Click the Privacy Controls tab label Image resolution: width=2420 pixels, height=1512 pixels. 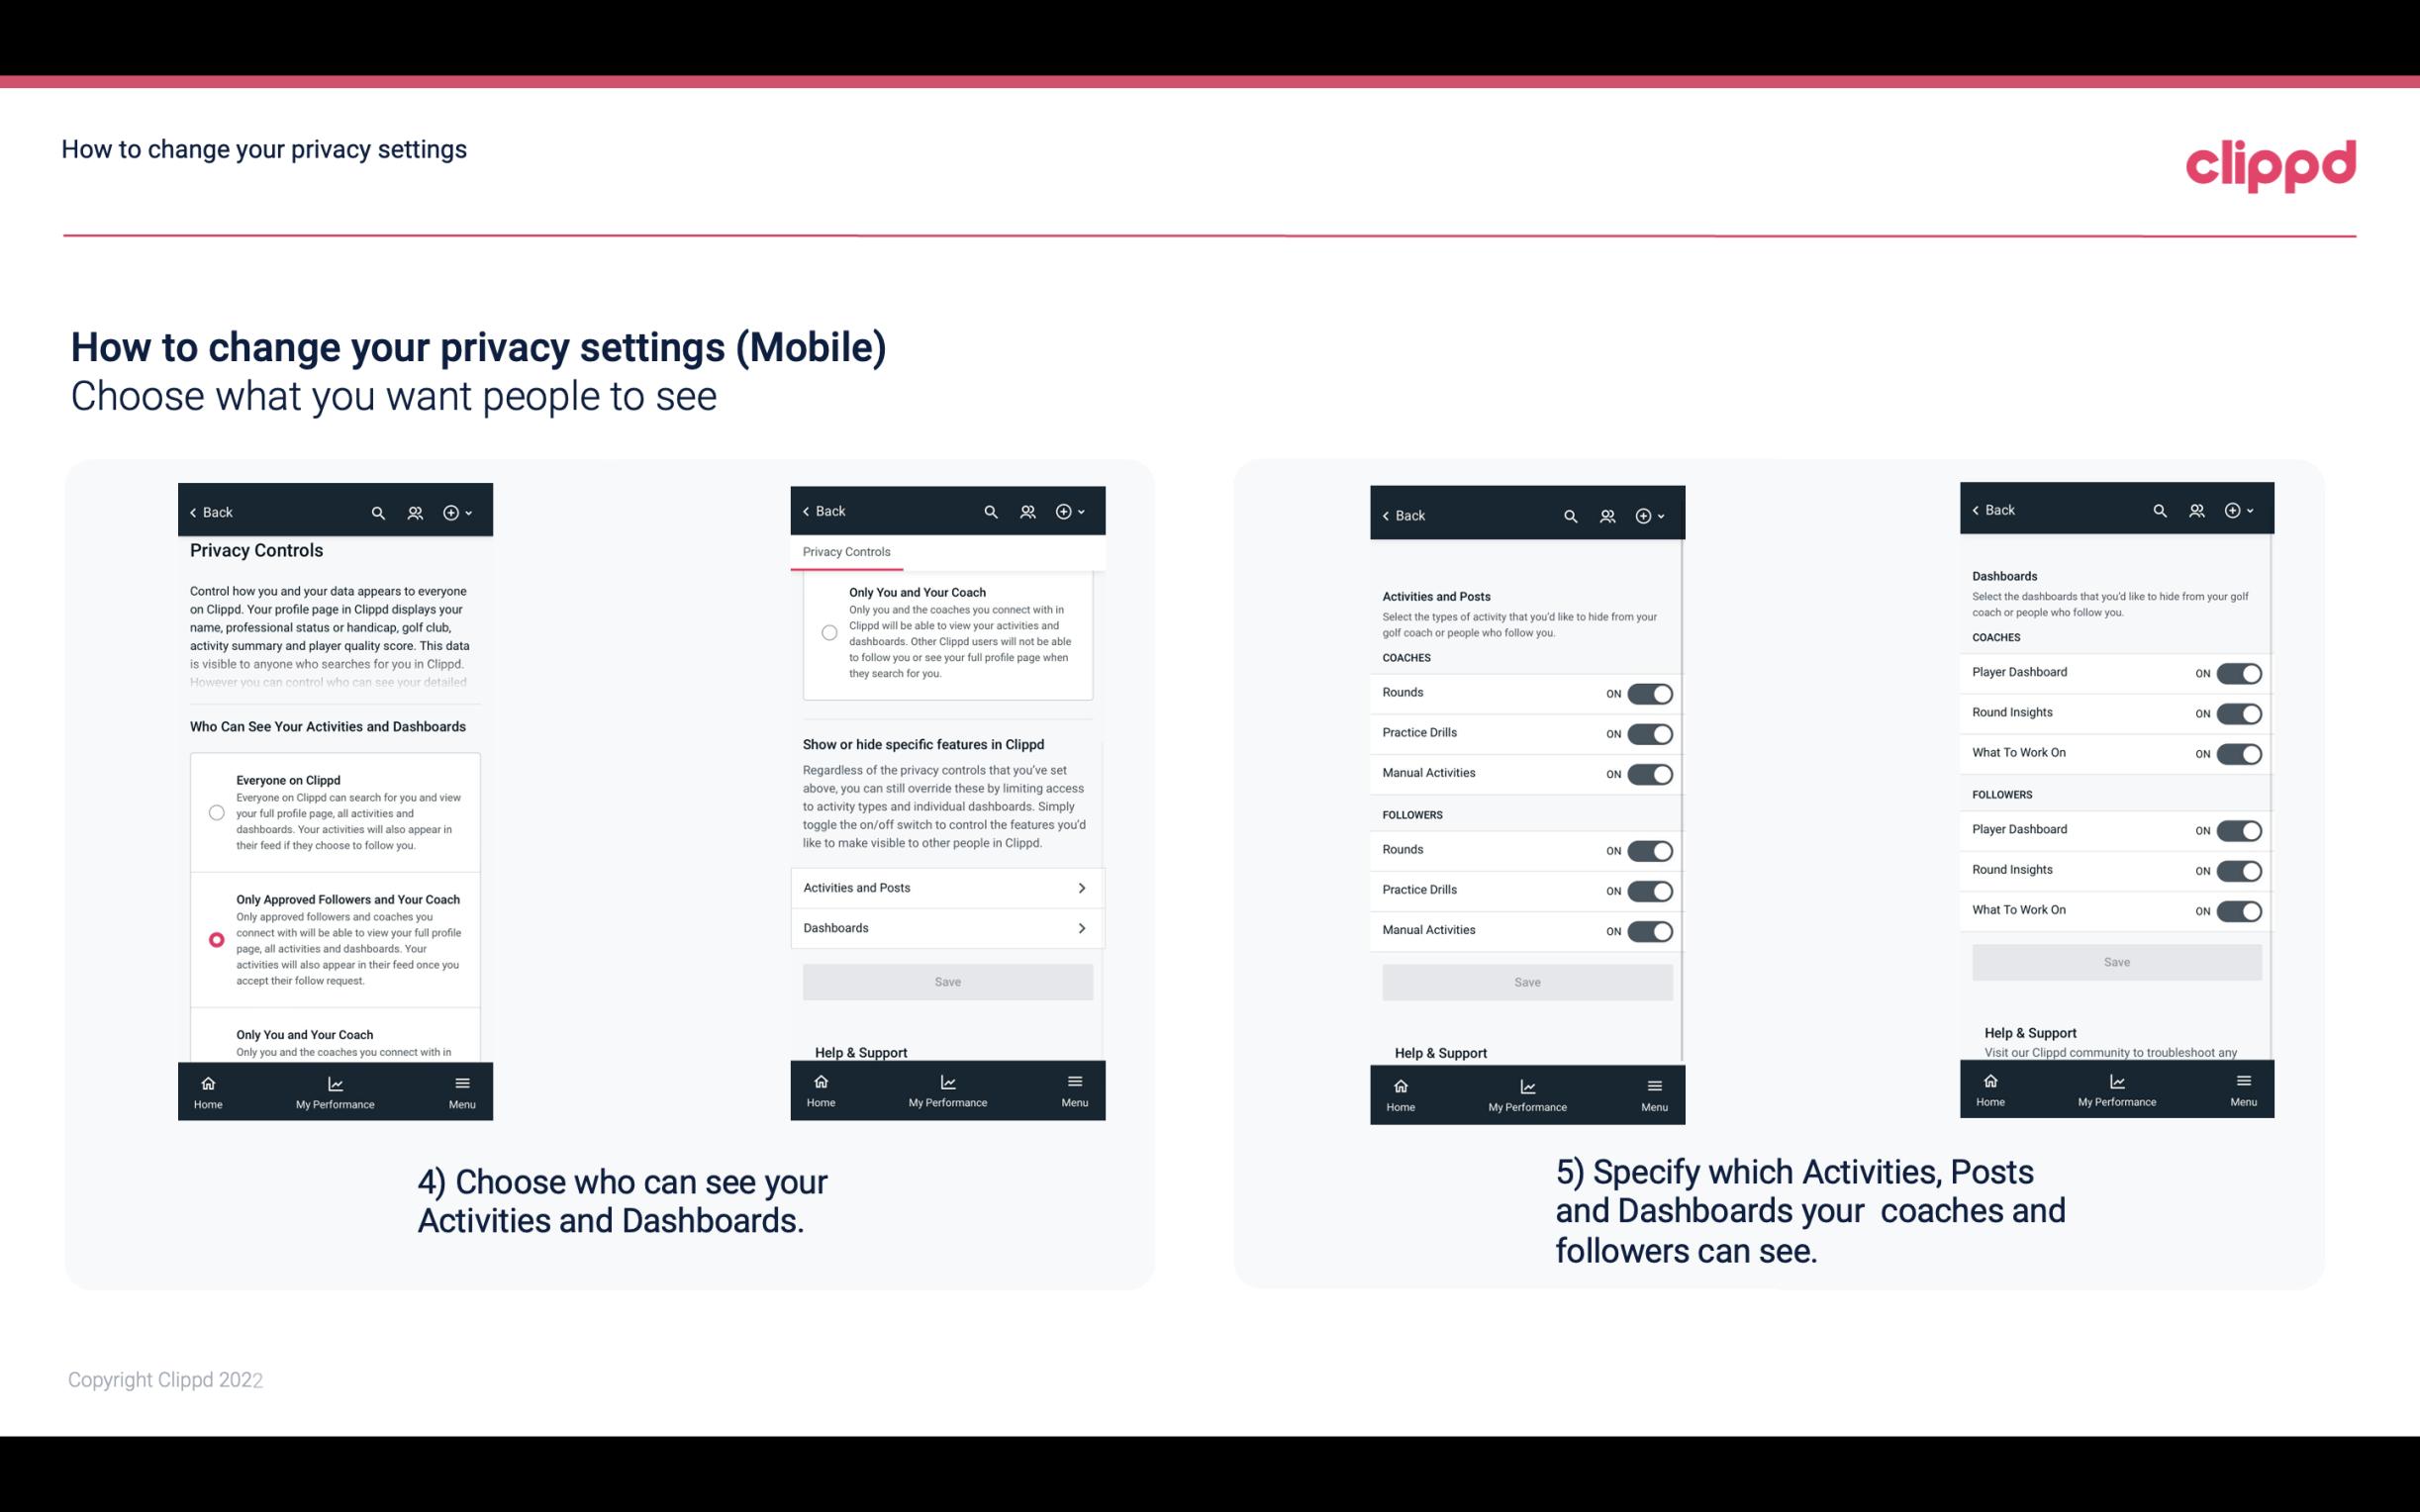click(x=845, y=552)
